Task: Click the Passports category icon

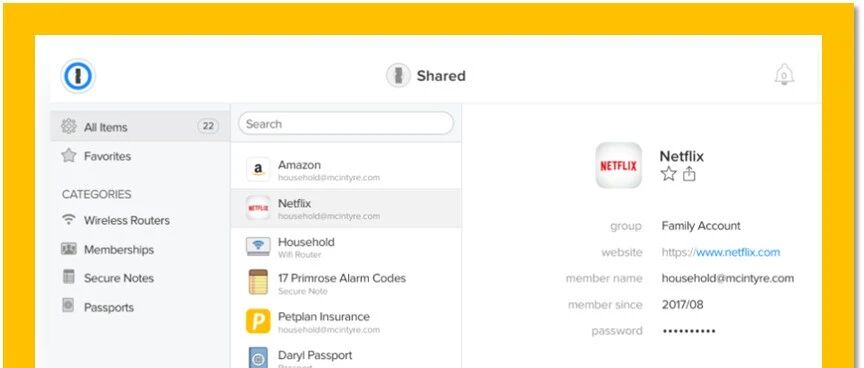Action: click(x=68, y=306)
